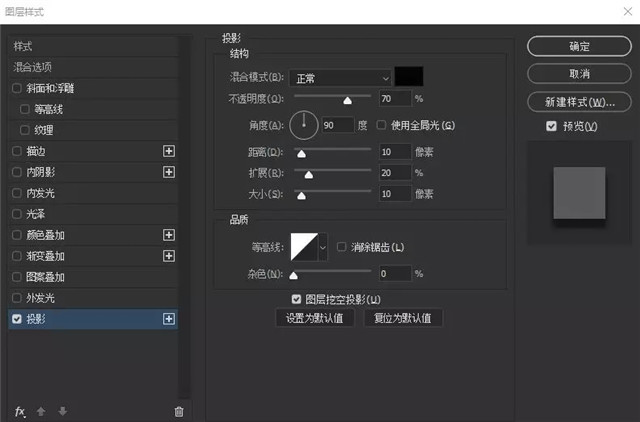Viewport: 640px width, 422px height.
Task: Click the angle dial control
Action: tap(304, 125)
